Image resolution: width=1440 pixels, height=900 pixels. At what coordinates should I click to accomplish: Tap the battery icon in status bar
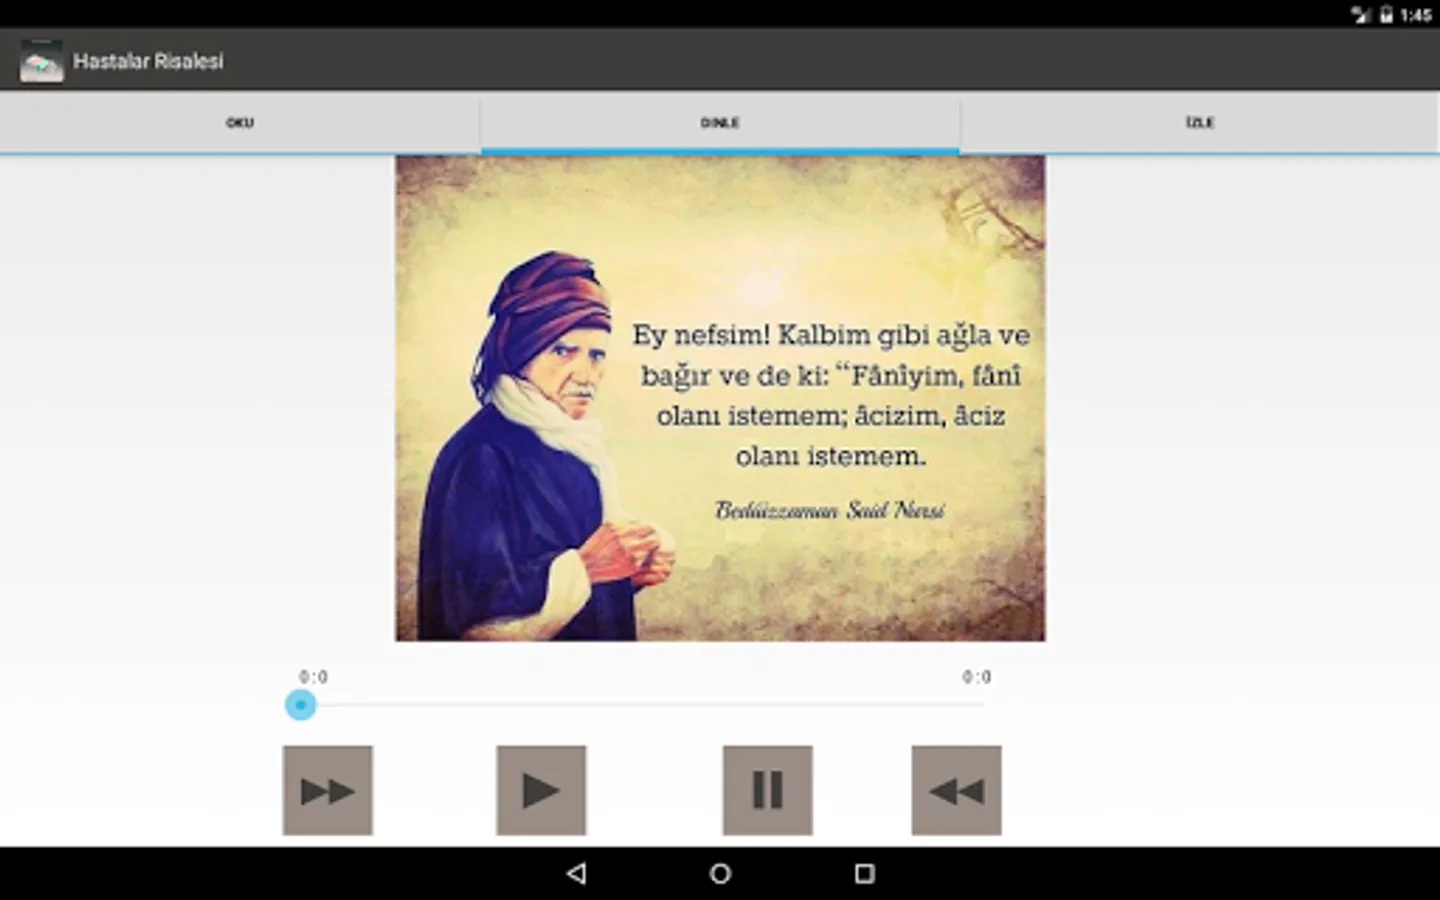(1386, 14)
